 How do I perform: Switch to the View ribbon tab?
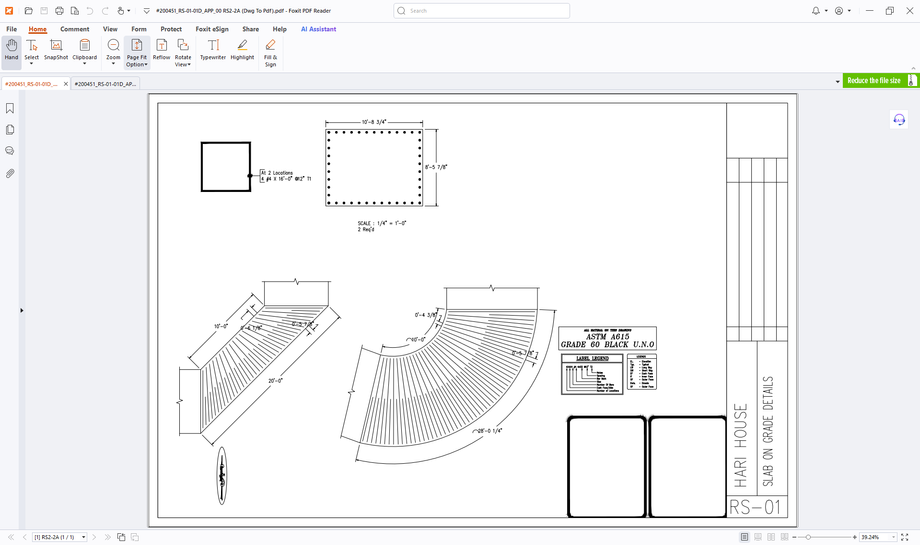110,29
